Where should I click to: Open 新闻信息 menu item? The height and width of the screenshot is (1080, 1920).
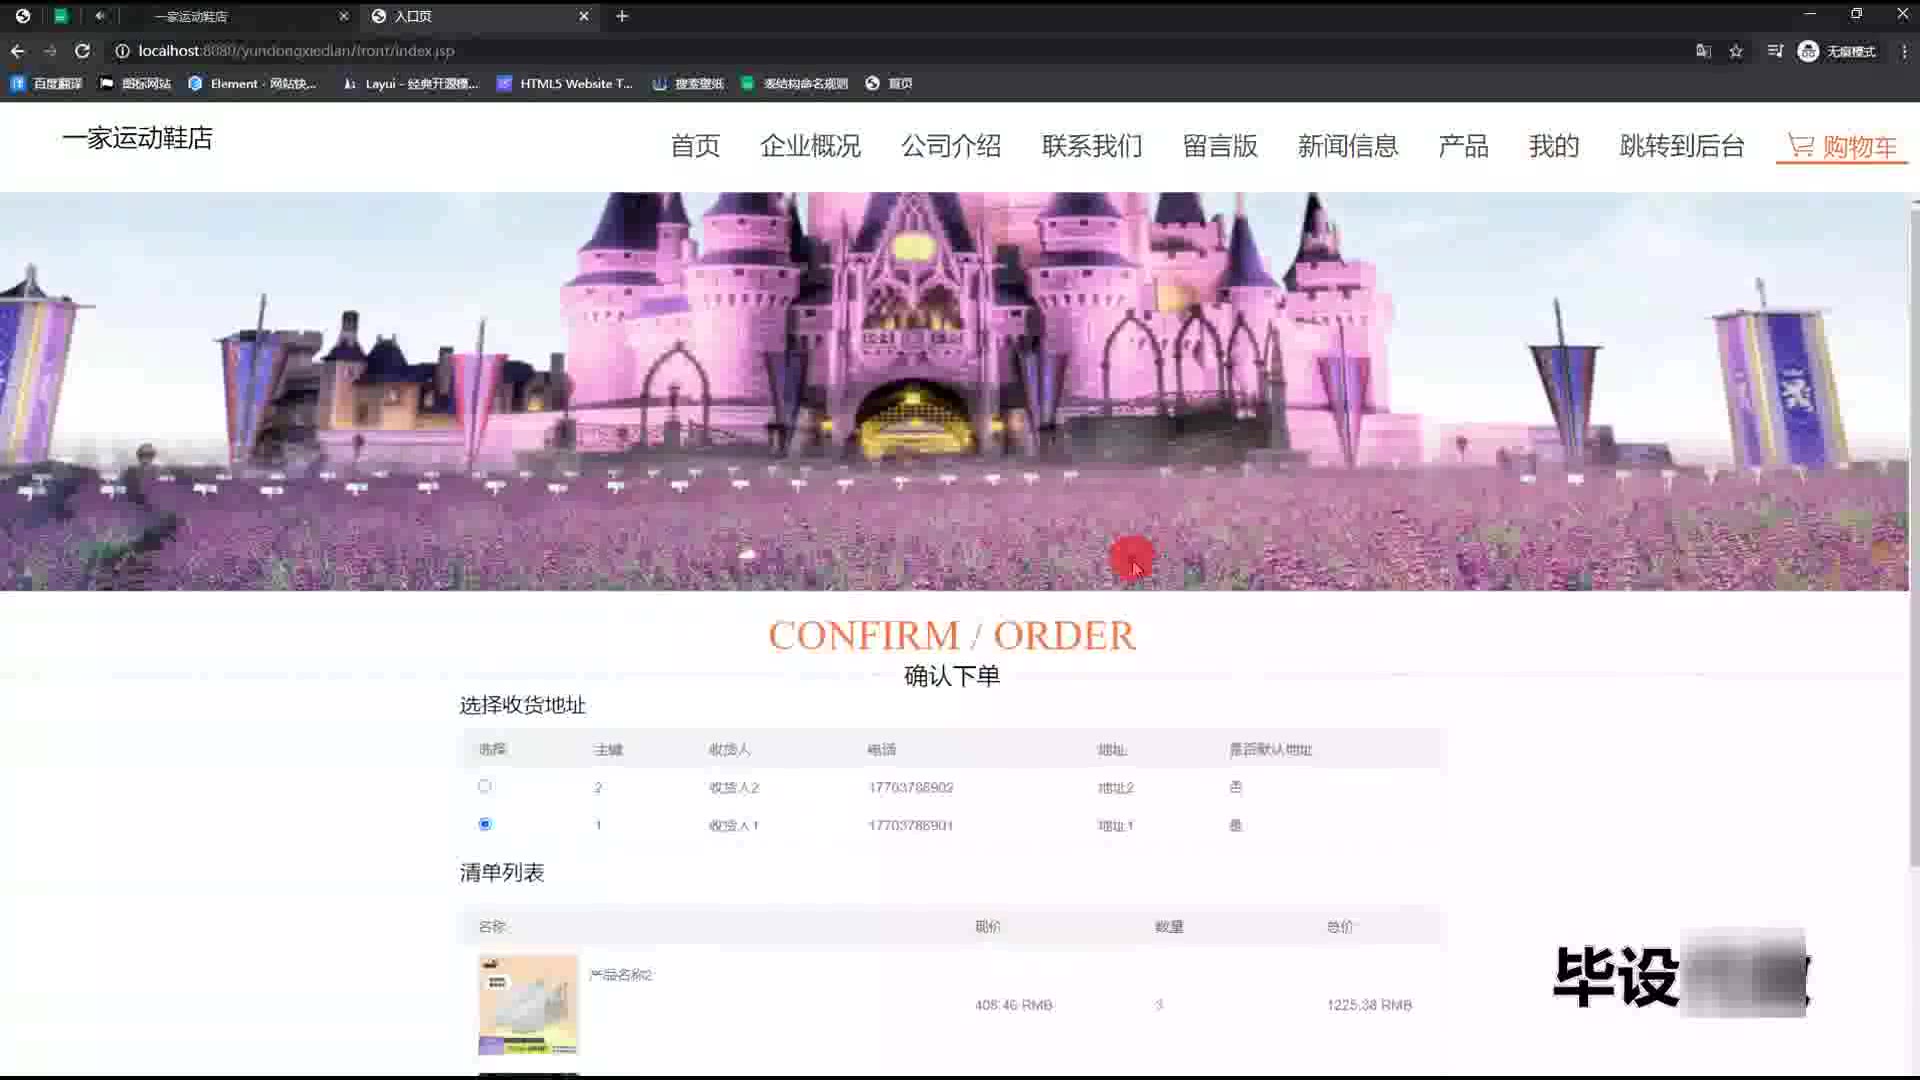(x=1348, y=146)
